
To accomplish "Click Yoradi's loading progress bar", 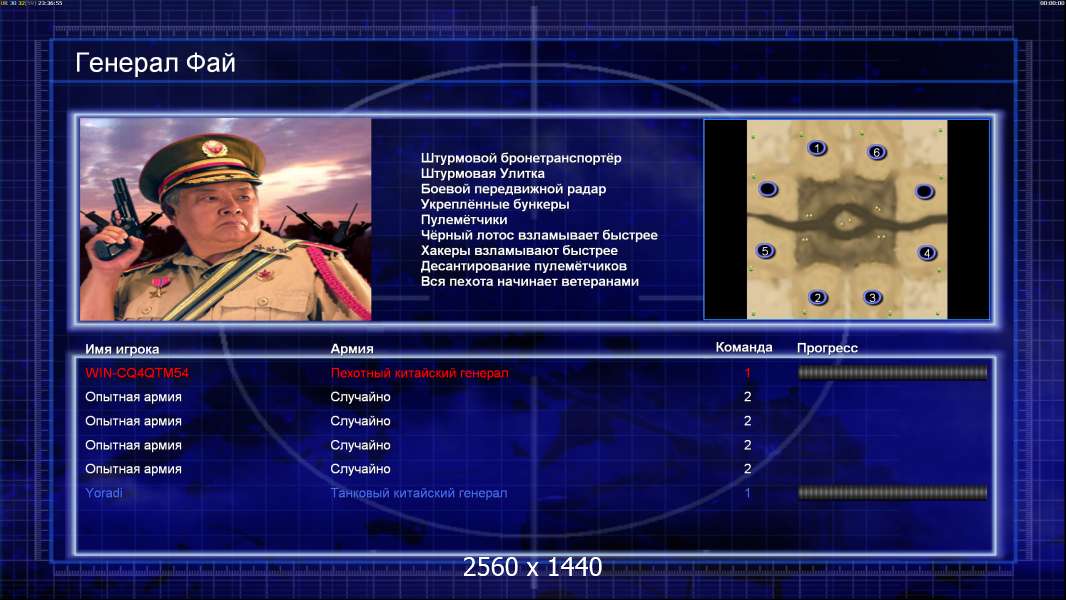I will (x=892, y=493).
